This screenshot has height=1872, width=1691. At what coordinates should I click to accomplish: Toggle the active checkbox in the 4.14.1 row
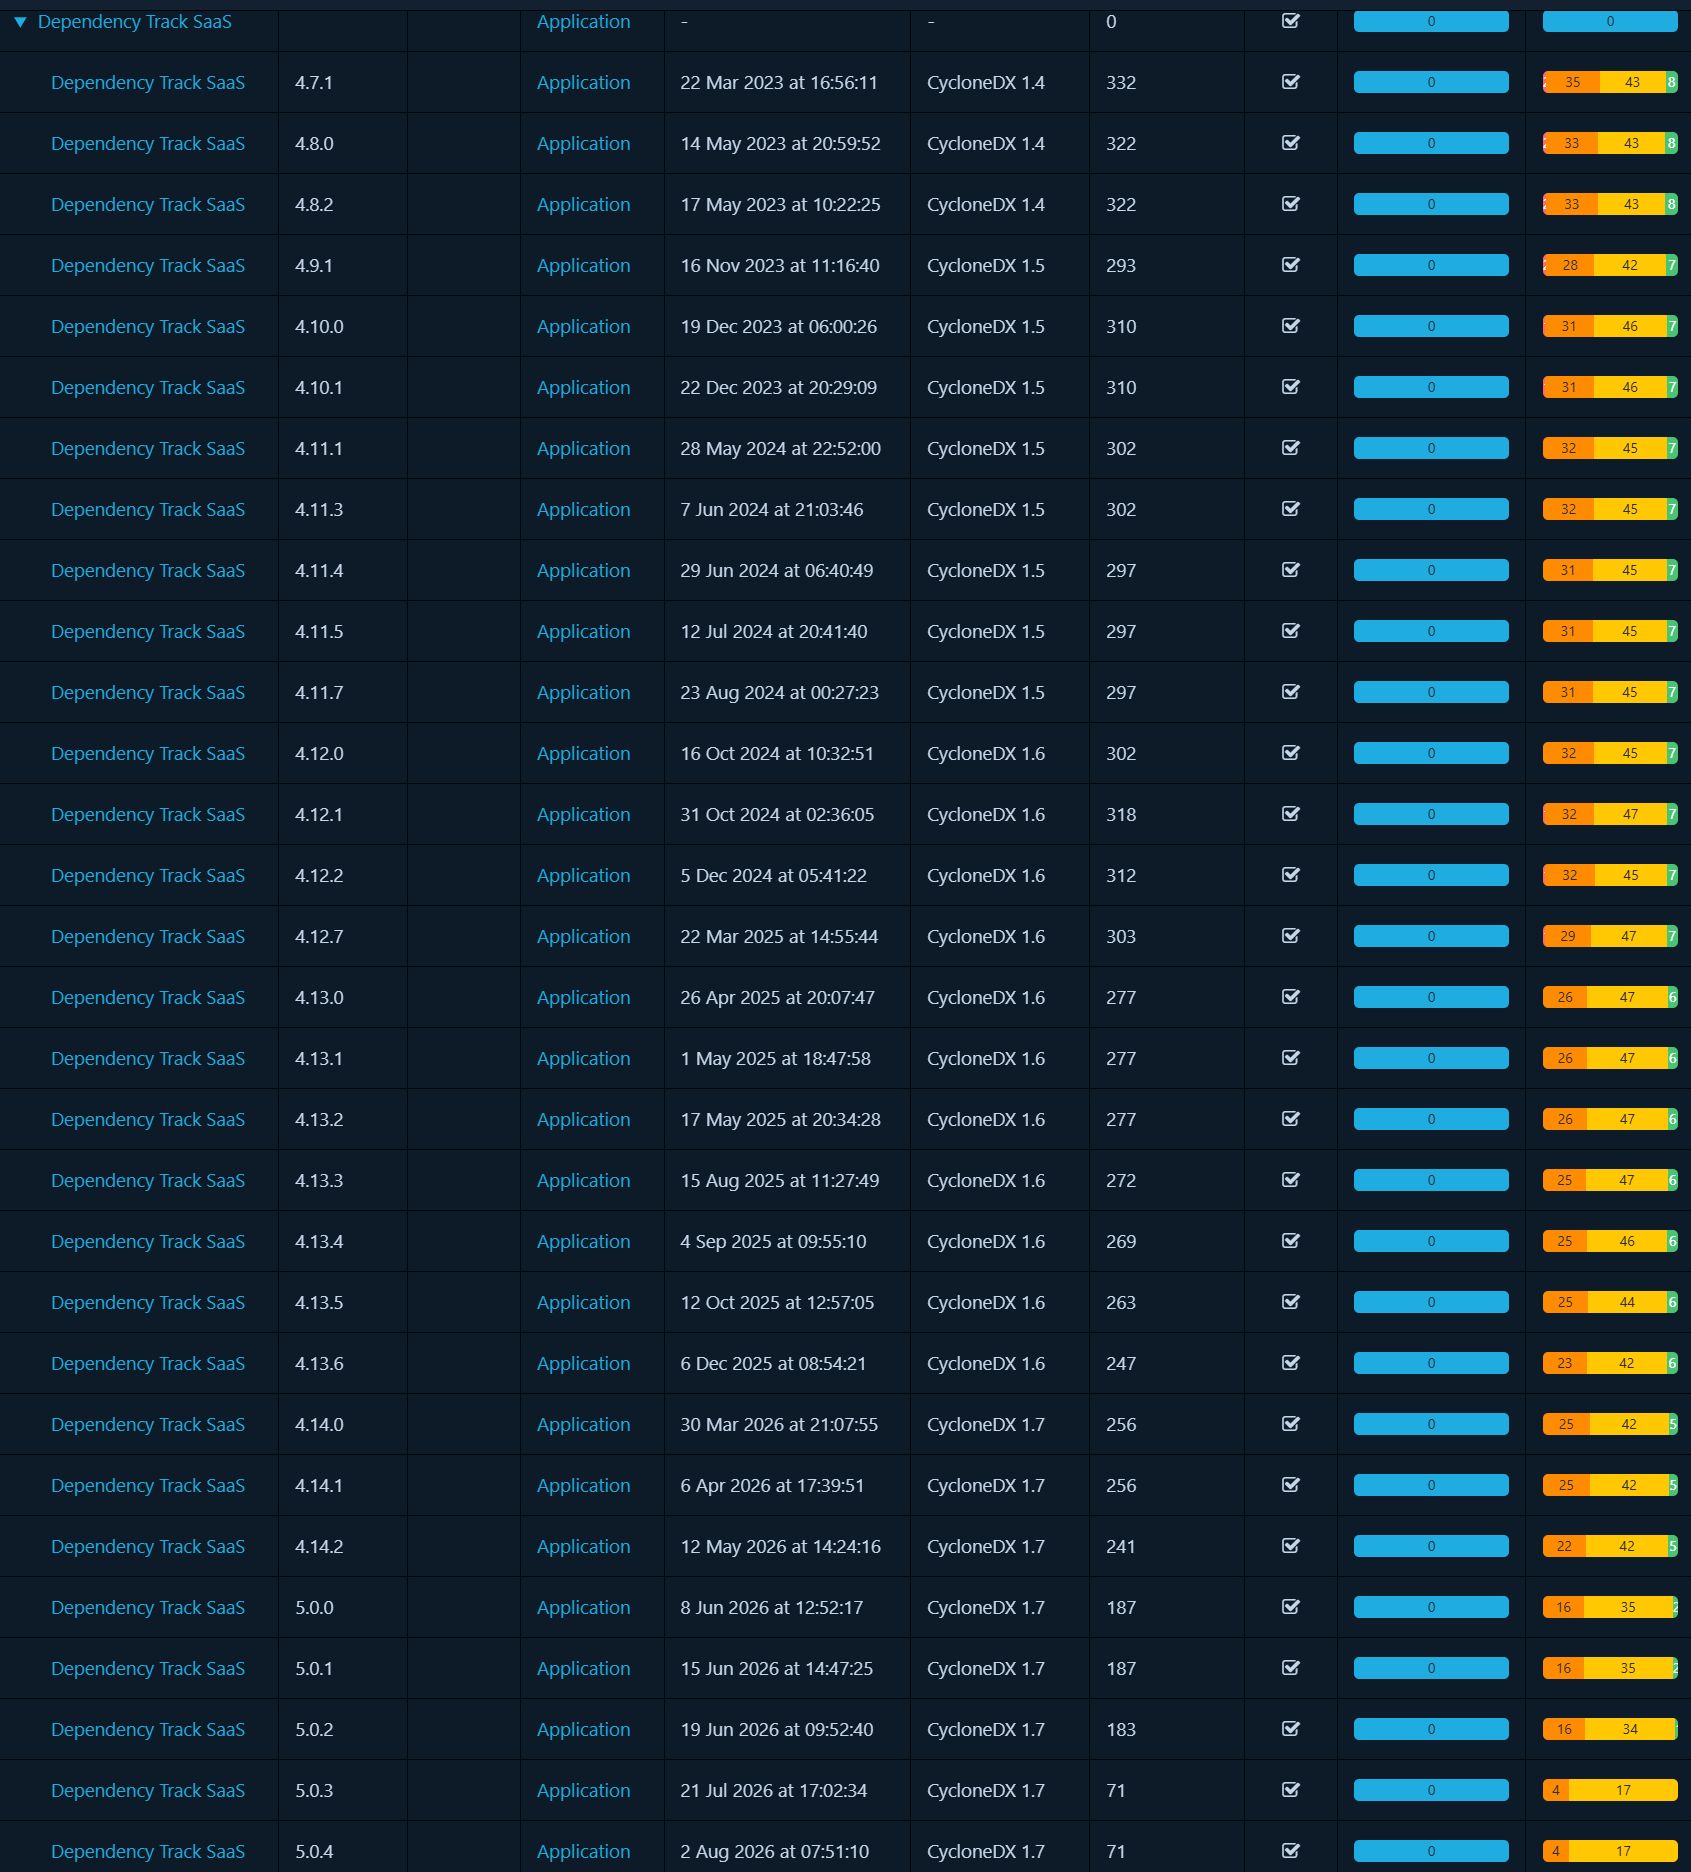1291,1485
